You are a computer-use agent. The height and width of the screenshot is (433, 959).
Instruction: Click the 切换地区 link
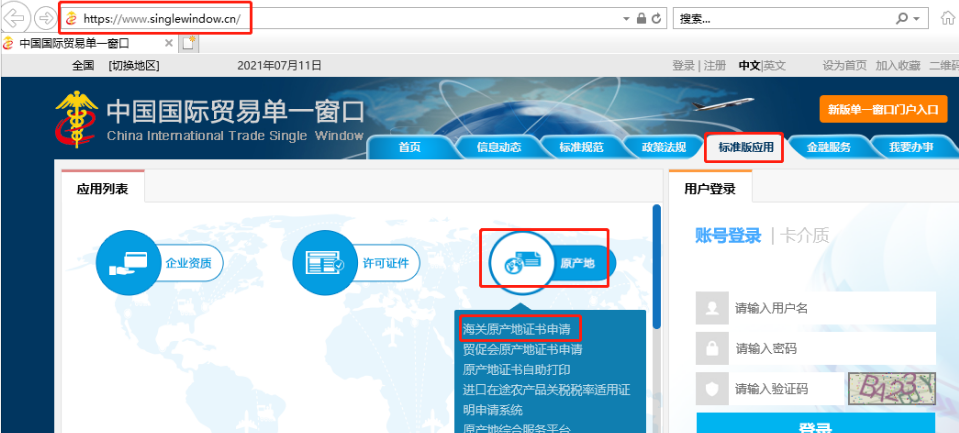coord(134,65)
